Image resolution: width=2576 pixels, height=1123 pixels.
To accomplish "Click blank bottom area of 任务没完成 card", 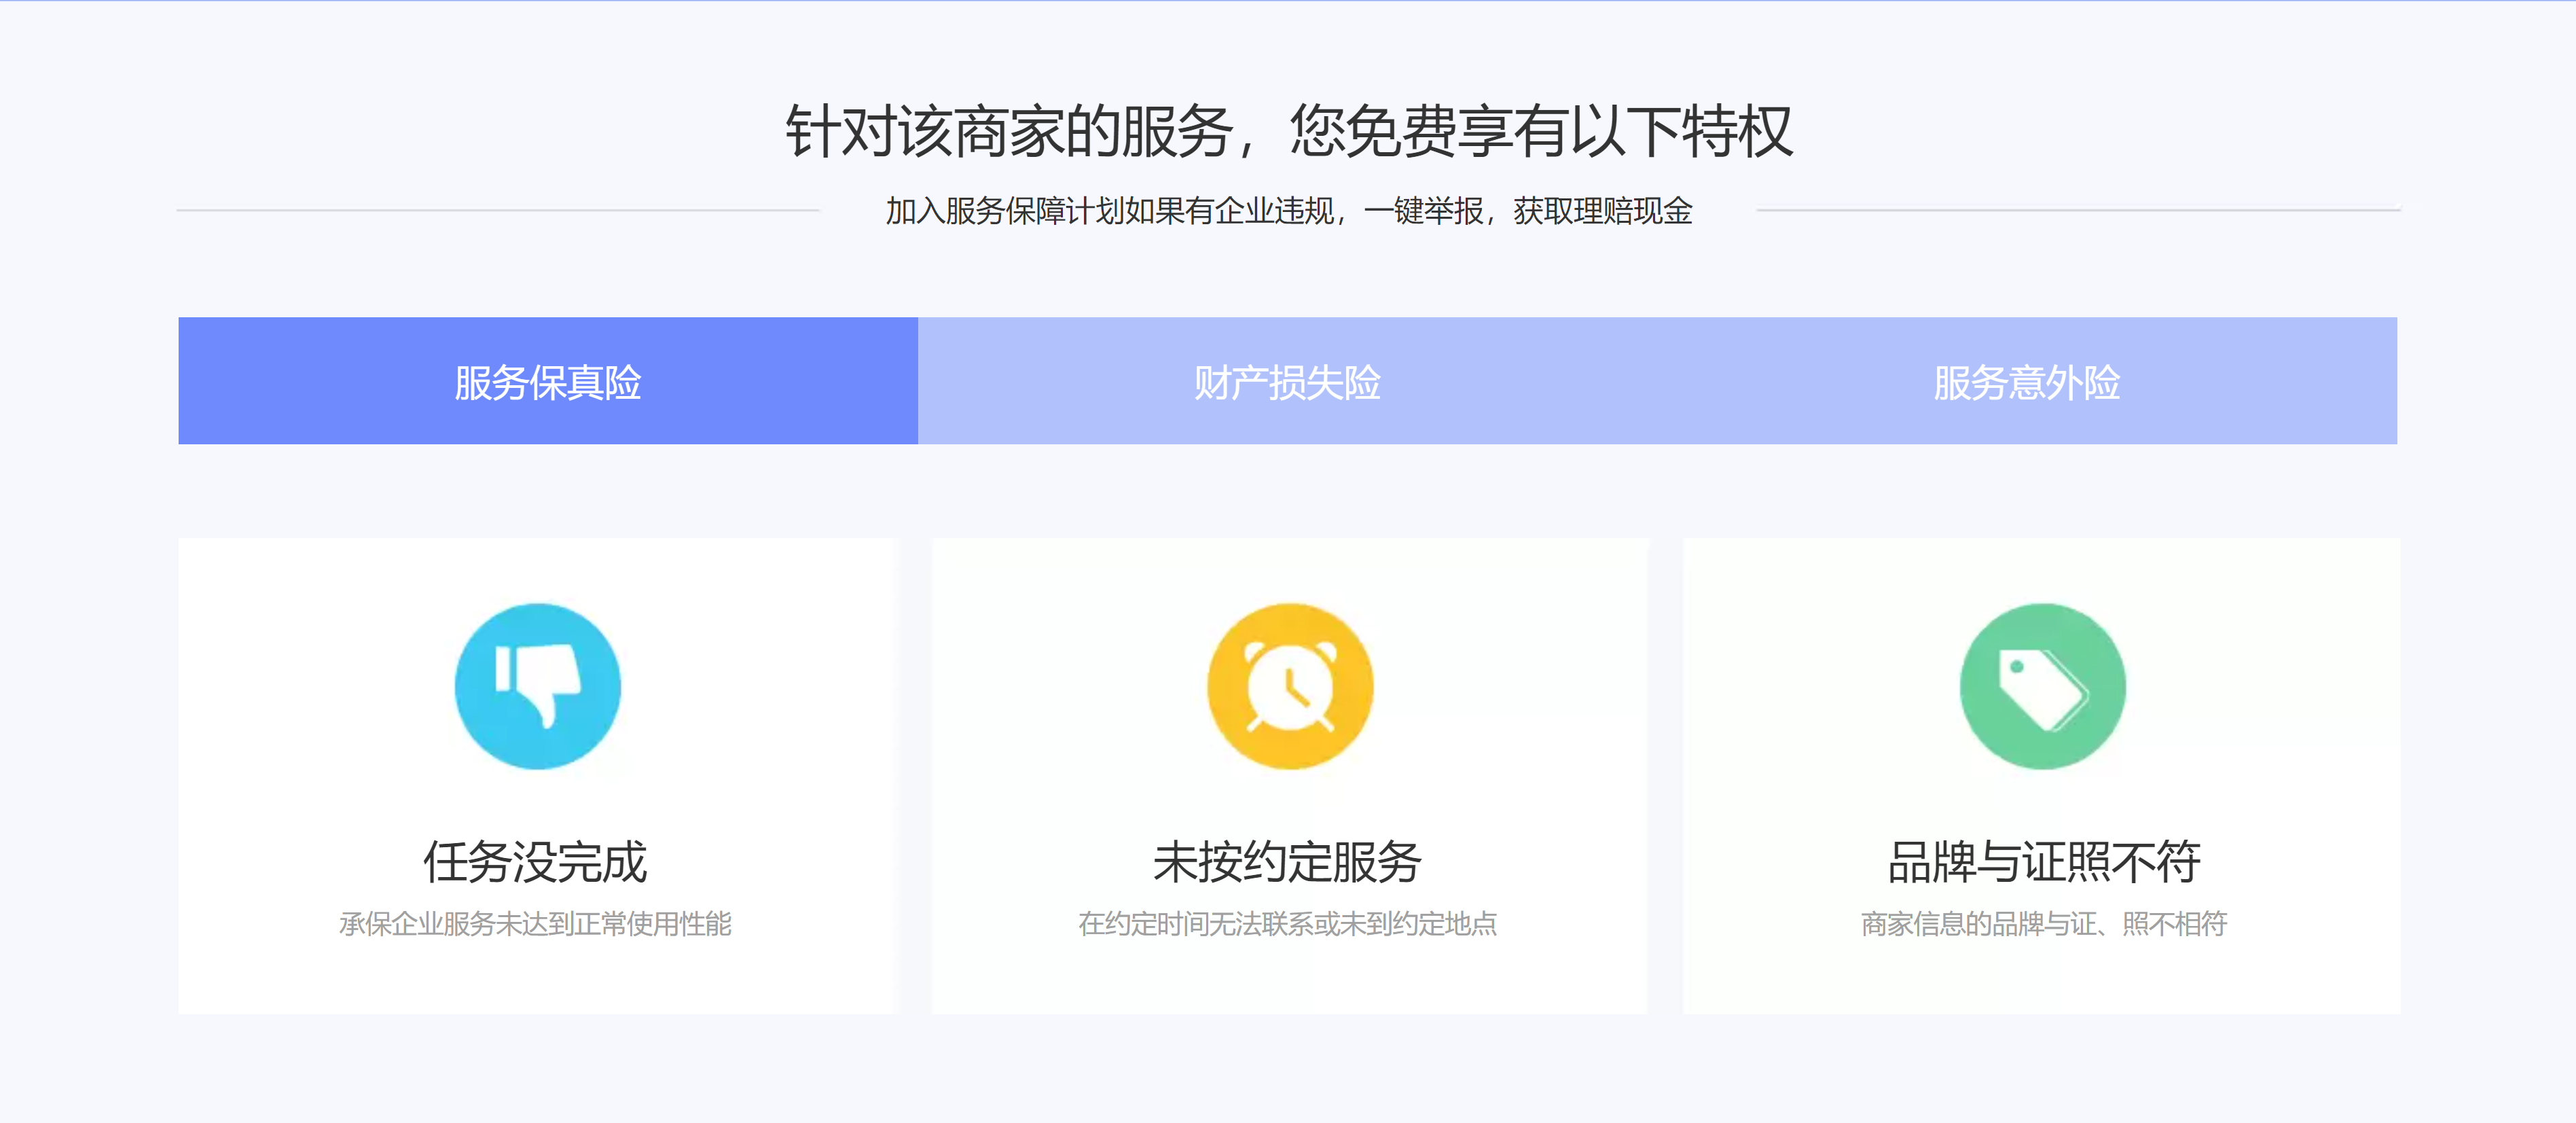I will (537, 980).
